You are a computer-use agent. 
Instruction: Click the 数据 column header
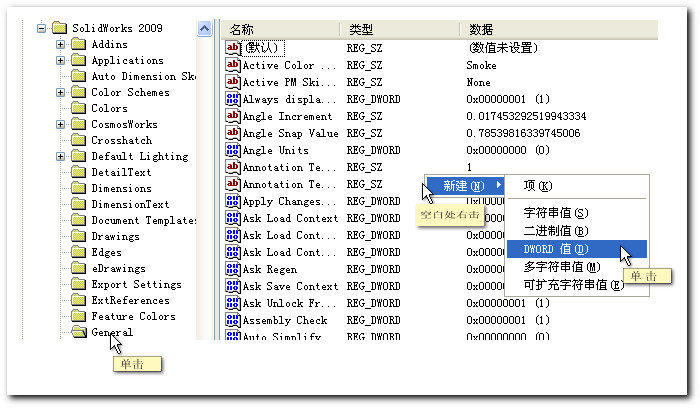click(x=559, y=30)
